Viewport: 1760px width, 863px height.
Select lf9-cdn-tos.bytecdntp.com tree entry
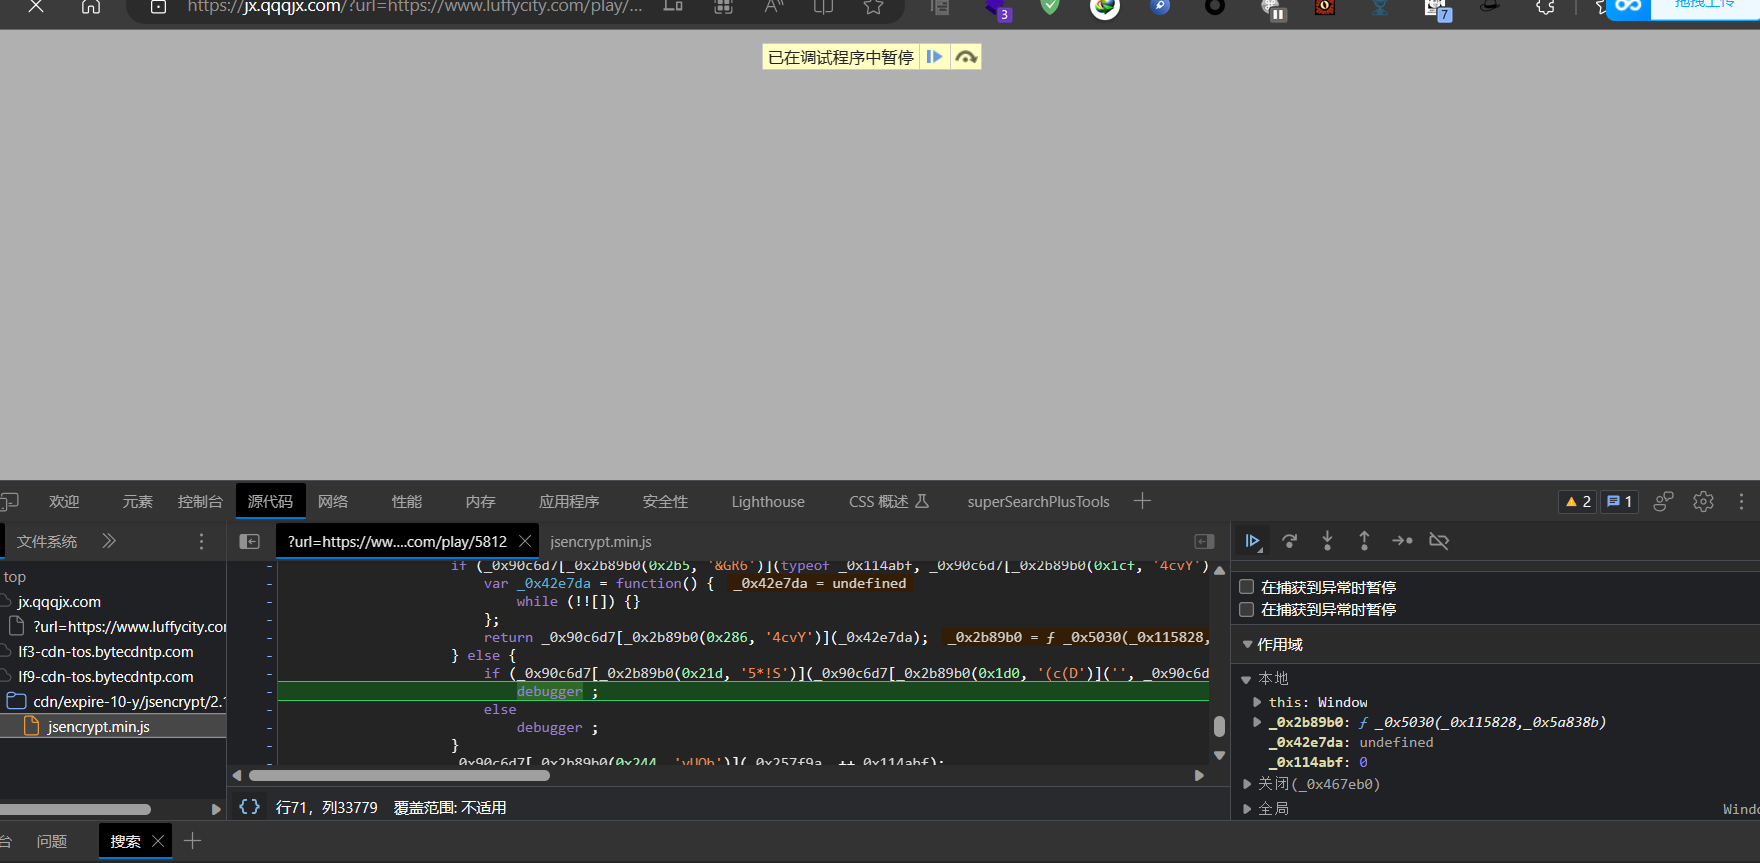click(106, 677)
